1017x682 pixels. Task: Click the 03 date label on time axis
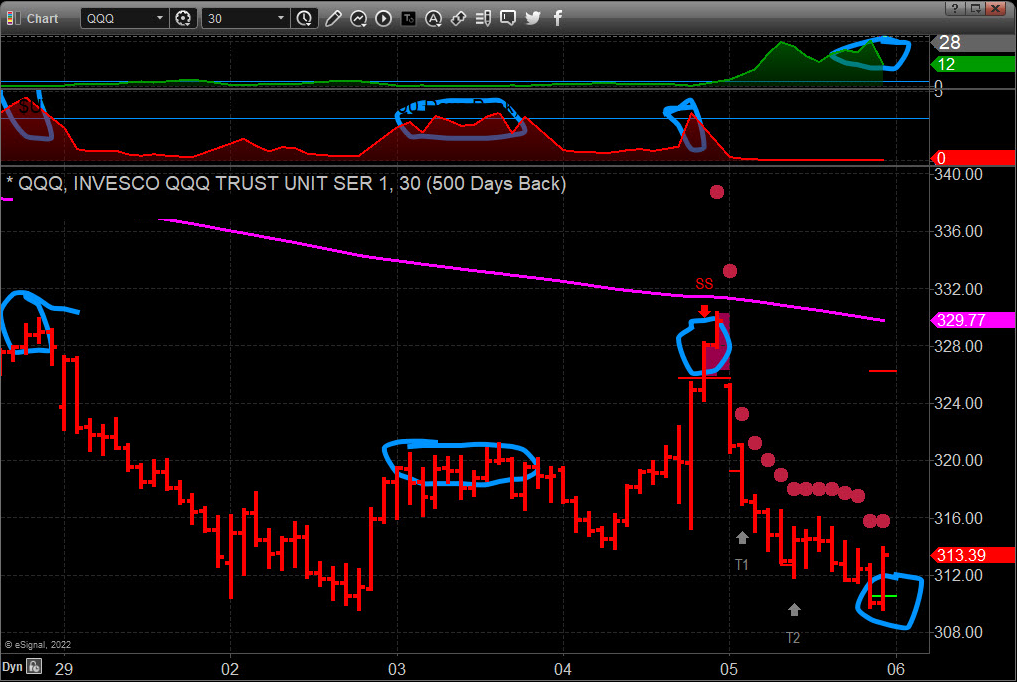[x=397, y=669]
